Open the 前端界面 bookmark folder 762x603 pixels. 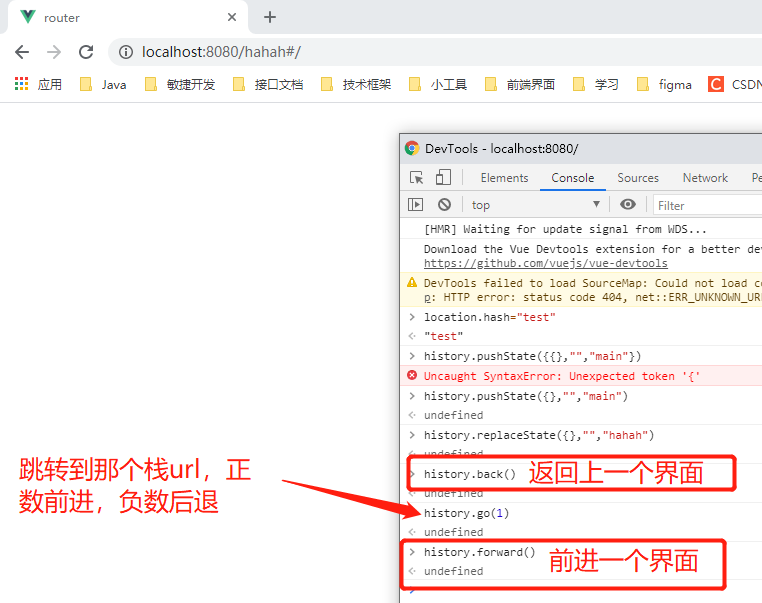coord(520,85)
